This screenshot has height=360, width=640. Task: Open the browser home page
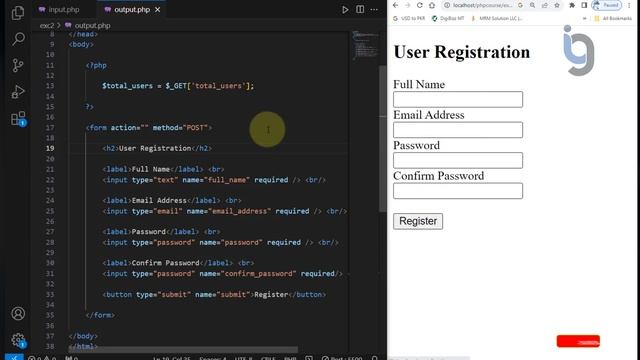click(432, 5)
